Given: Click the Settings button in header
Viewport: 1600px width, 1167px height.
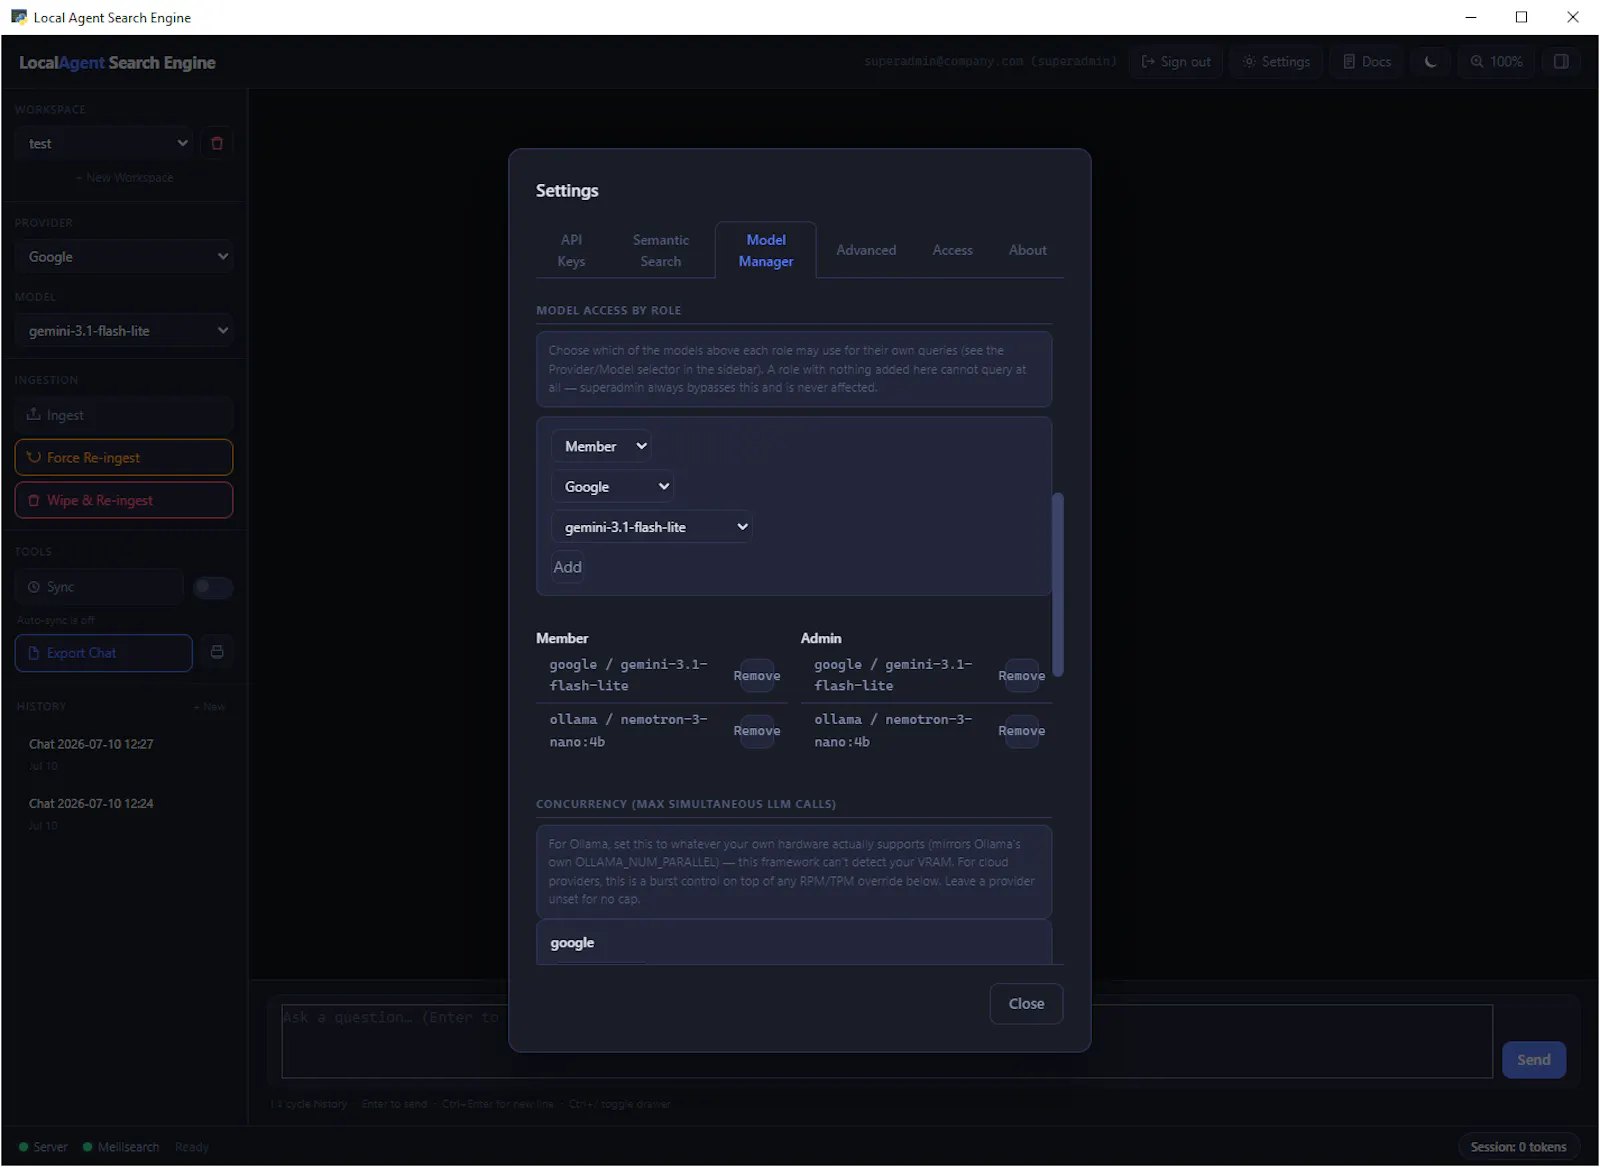Looking at the screenshot, I should [1277, 62].
